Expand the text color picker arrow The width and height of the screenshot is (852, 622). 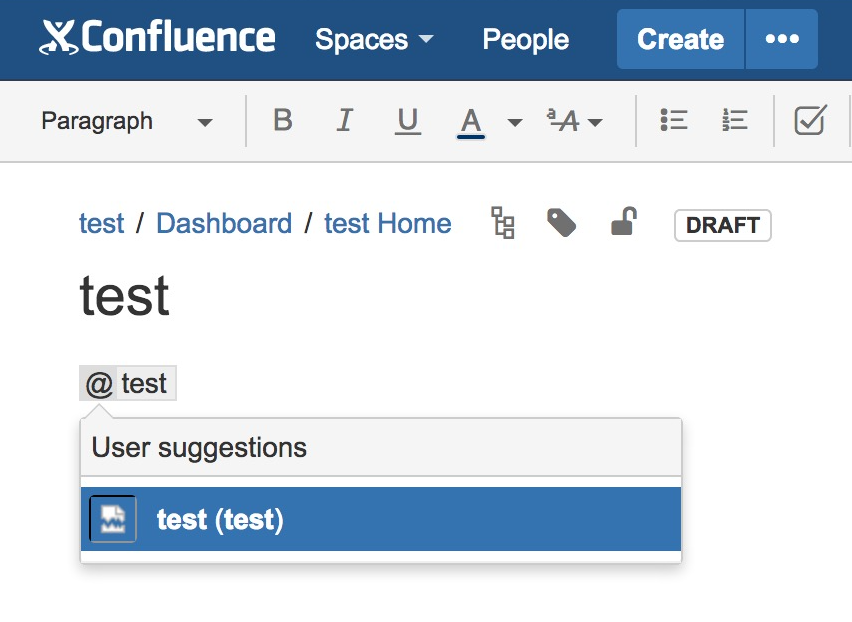coord(515,122)
